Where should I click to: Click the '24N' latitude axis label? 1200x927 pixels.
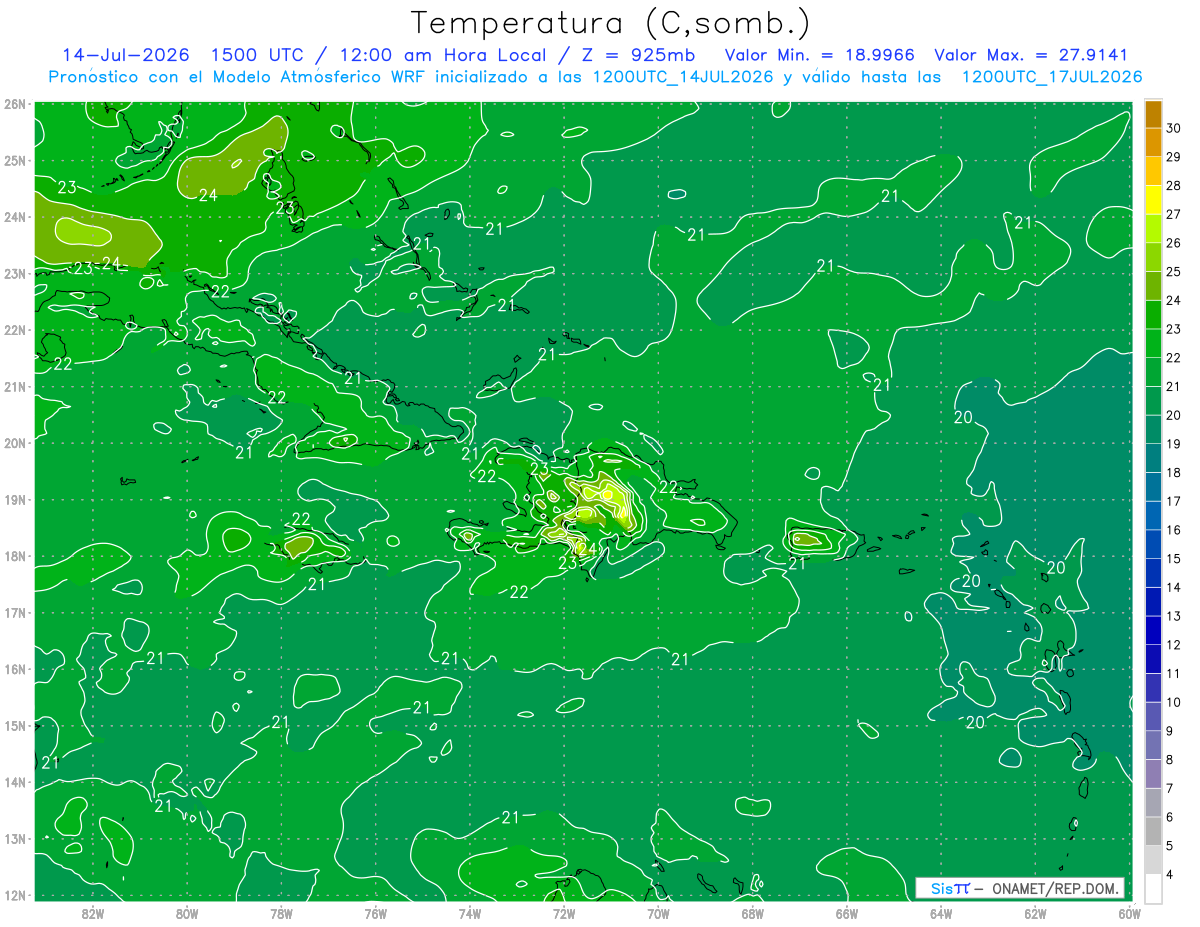click(16, 217)
